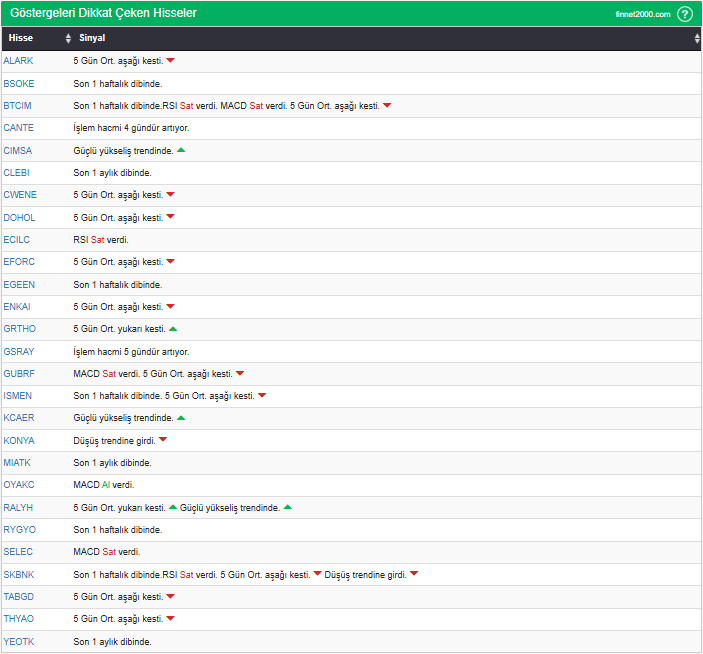
Task: Open THYAO stock link
Action: point(19,619)
